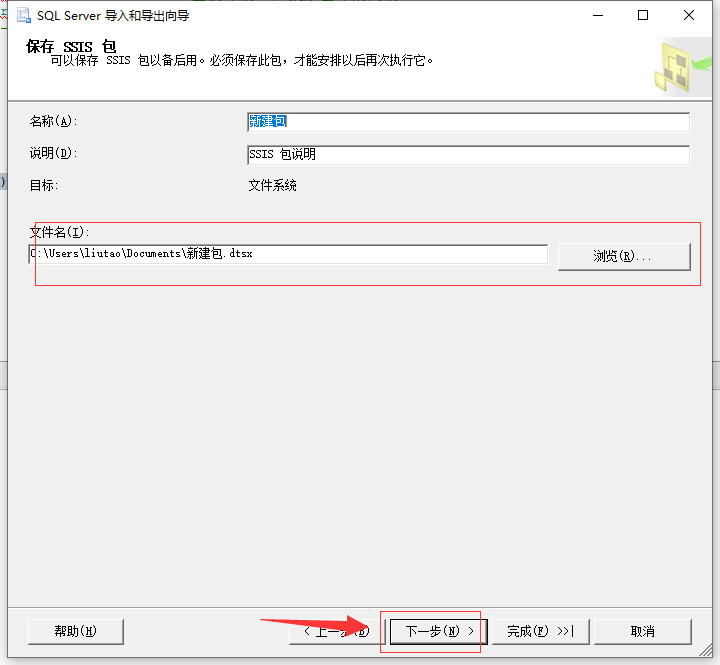
Task: Click the resize grip at window corner
Action: [x=706, y=650]
